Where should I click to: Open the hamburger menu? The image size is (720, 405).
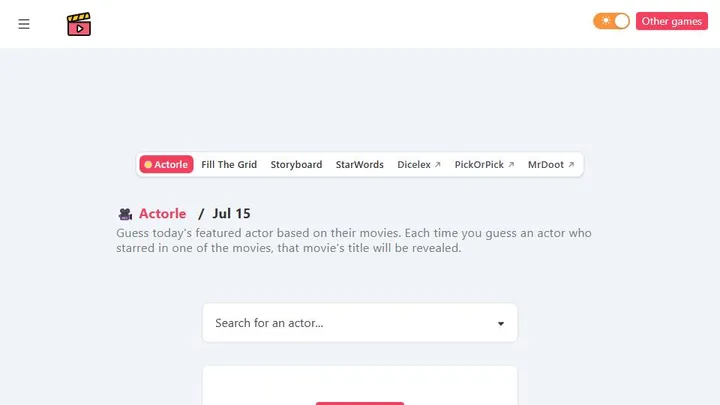24,24
